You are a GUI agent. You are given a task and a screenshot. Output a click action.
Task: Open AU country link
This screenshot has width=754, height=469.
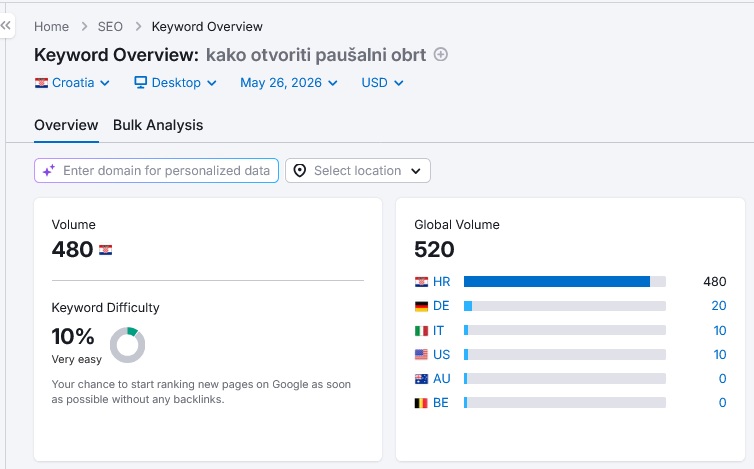coord(441,379)
